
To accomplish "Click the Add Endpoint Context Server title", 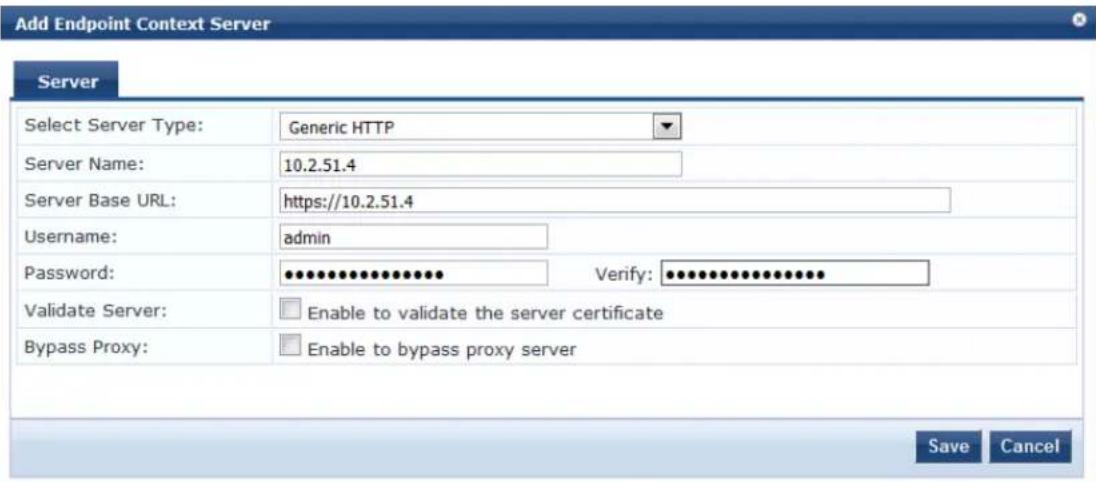I will 142,24.
